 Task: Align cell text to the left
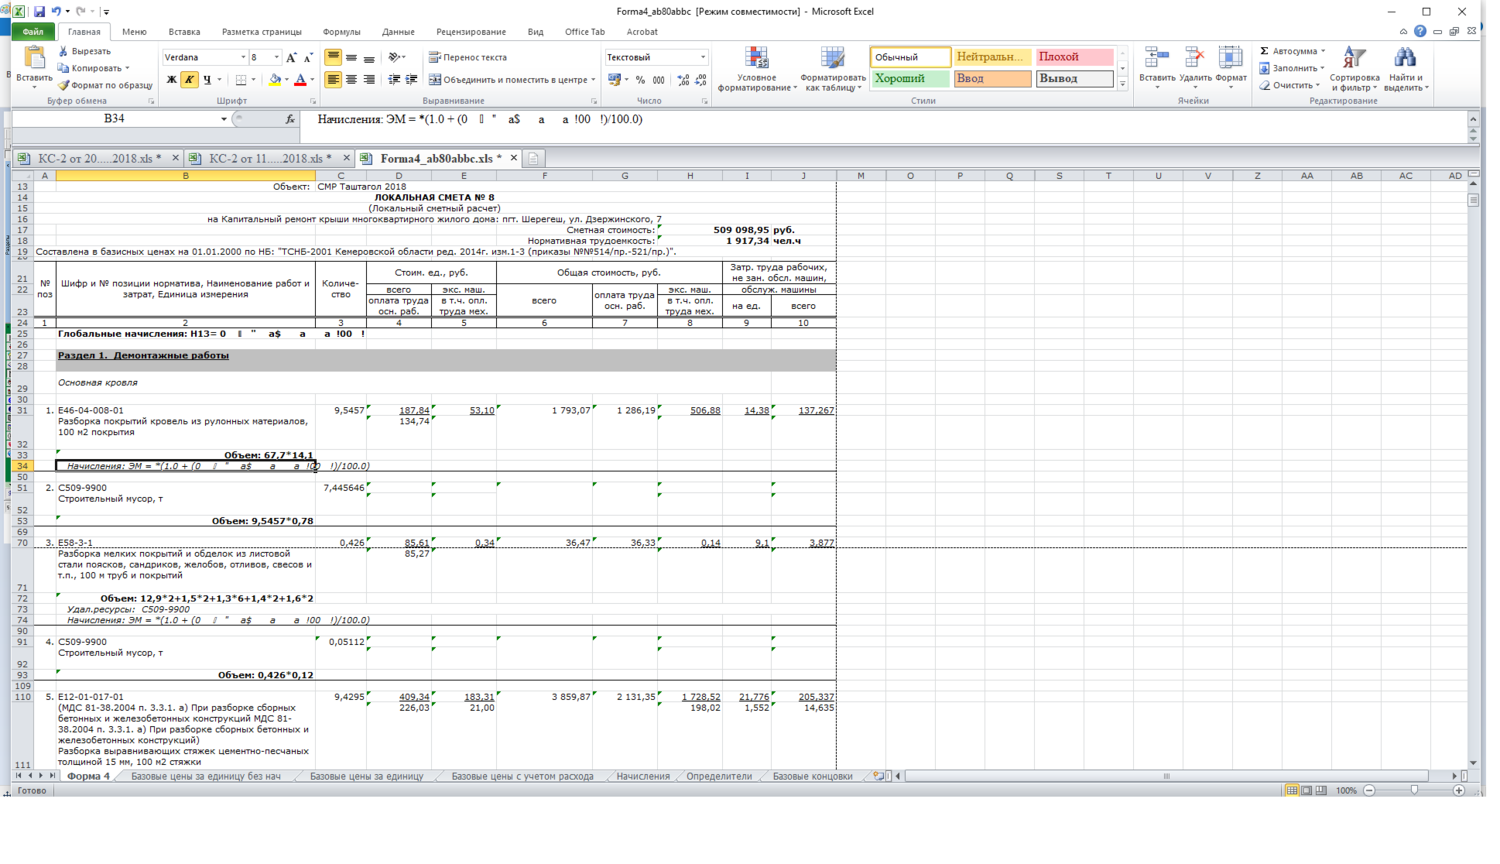[x=333, y=80]
